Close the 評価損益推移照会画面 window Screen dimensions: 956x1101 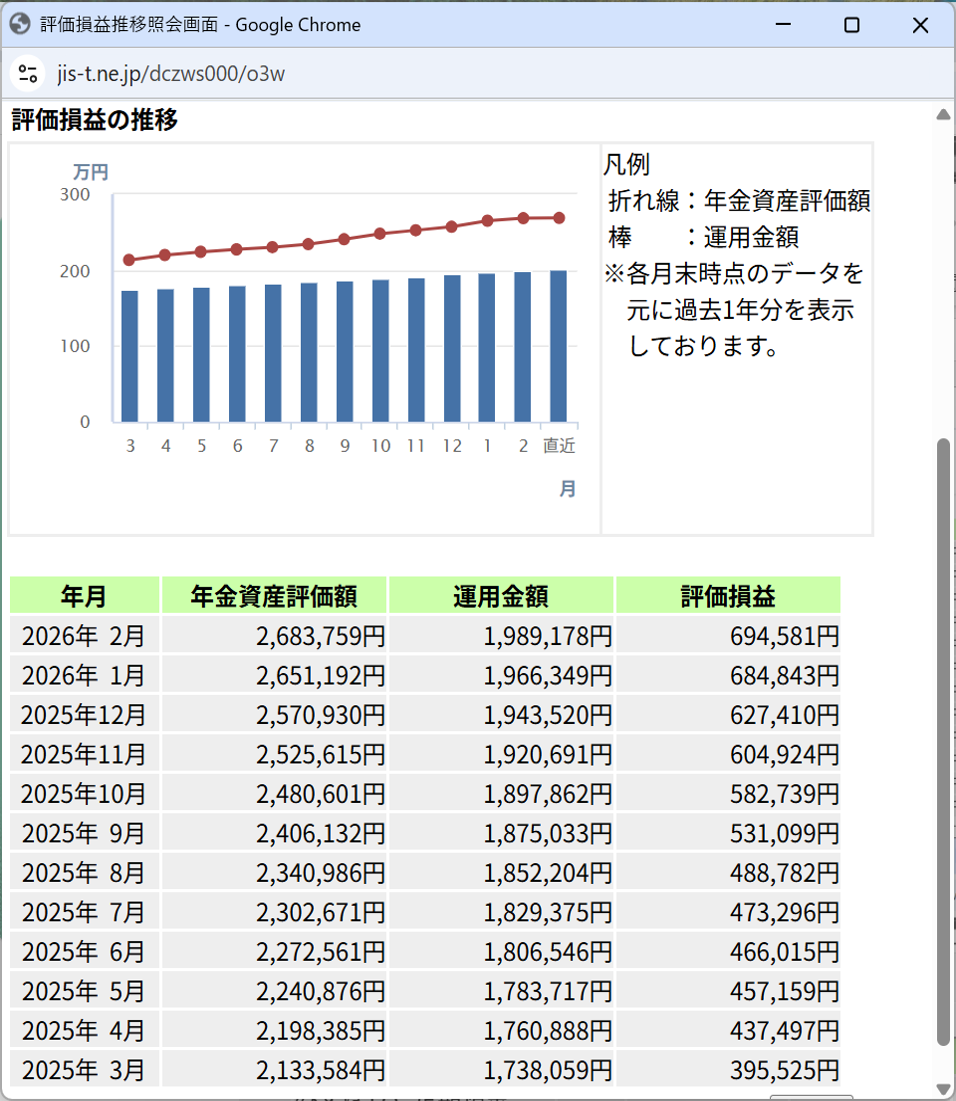920,25
